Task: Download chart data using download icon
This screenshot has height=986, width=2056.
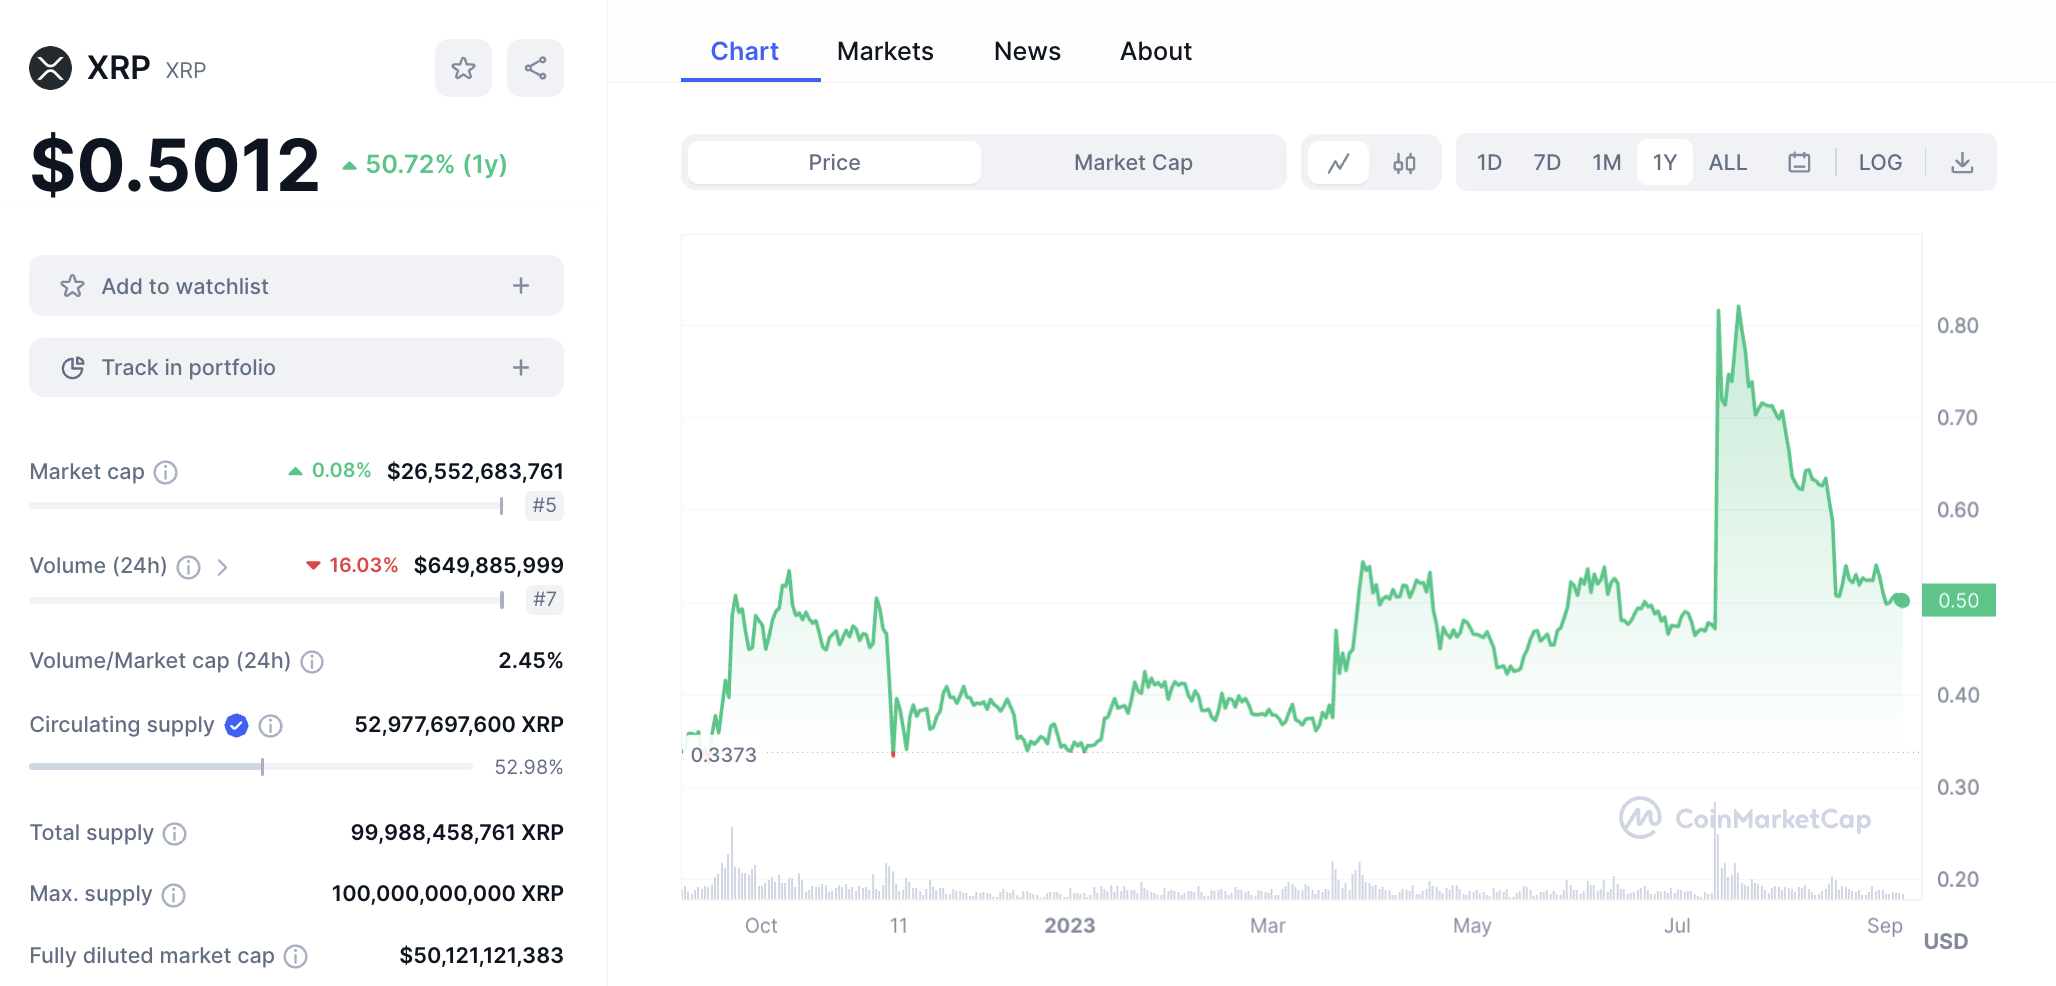Action: tap(1962, 162)
